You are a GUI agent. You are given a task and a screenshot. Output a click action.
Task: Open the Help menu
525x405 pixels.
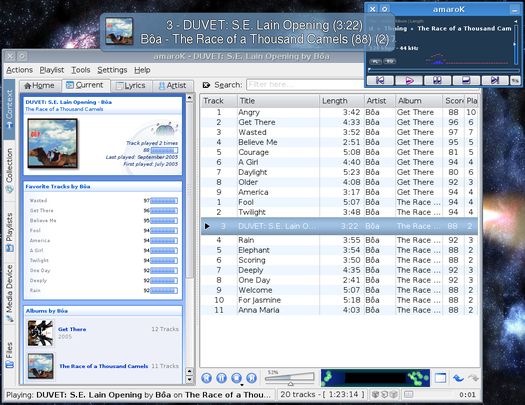pos(142,70)
